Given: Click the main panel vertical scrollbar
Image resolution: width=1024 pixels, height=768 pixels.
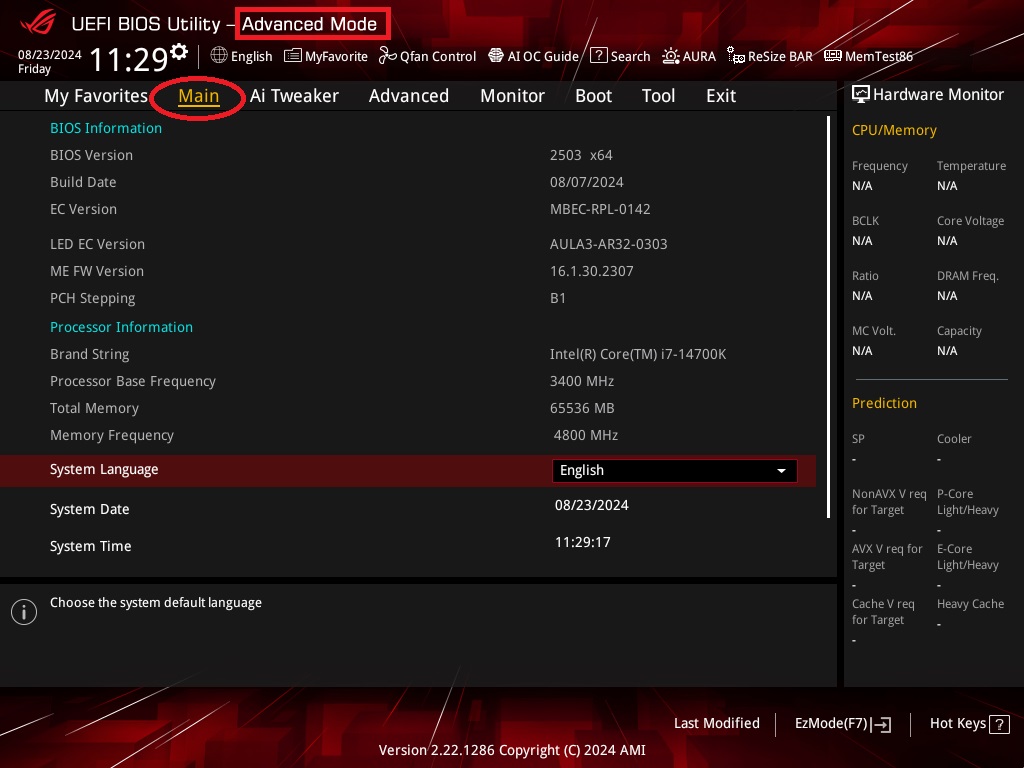Looking at the screenshot, I should point(828,317).
